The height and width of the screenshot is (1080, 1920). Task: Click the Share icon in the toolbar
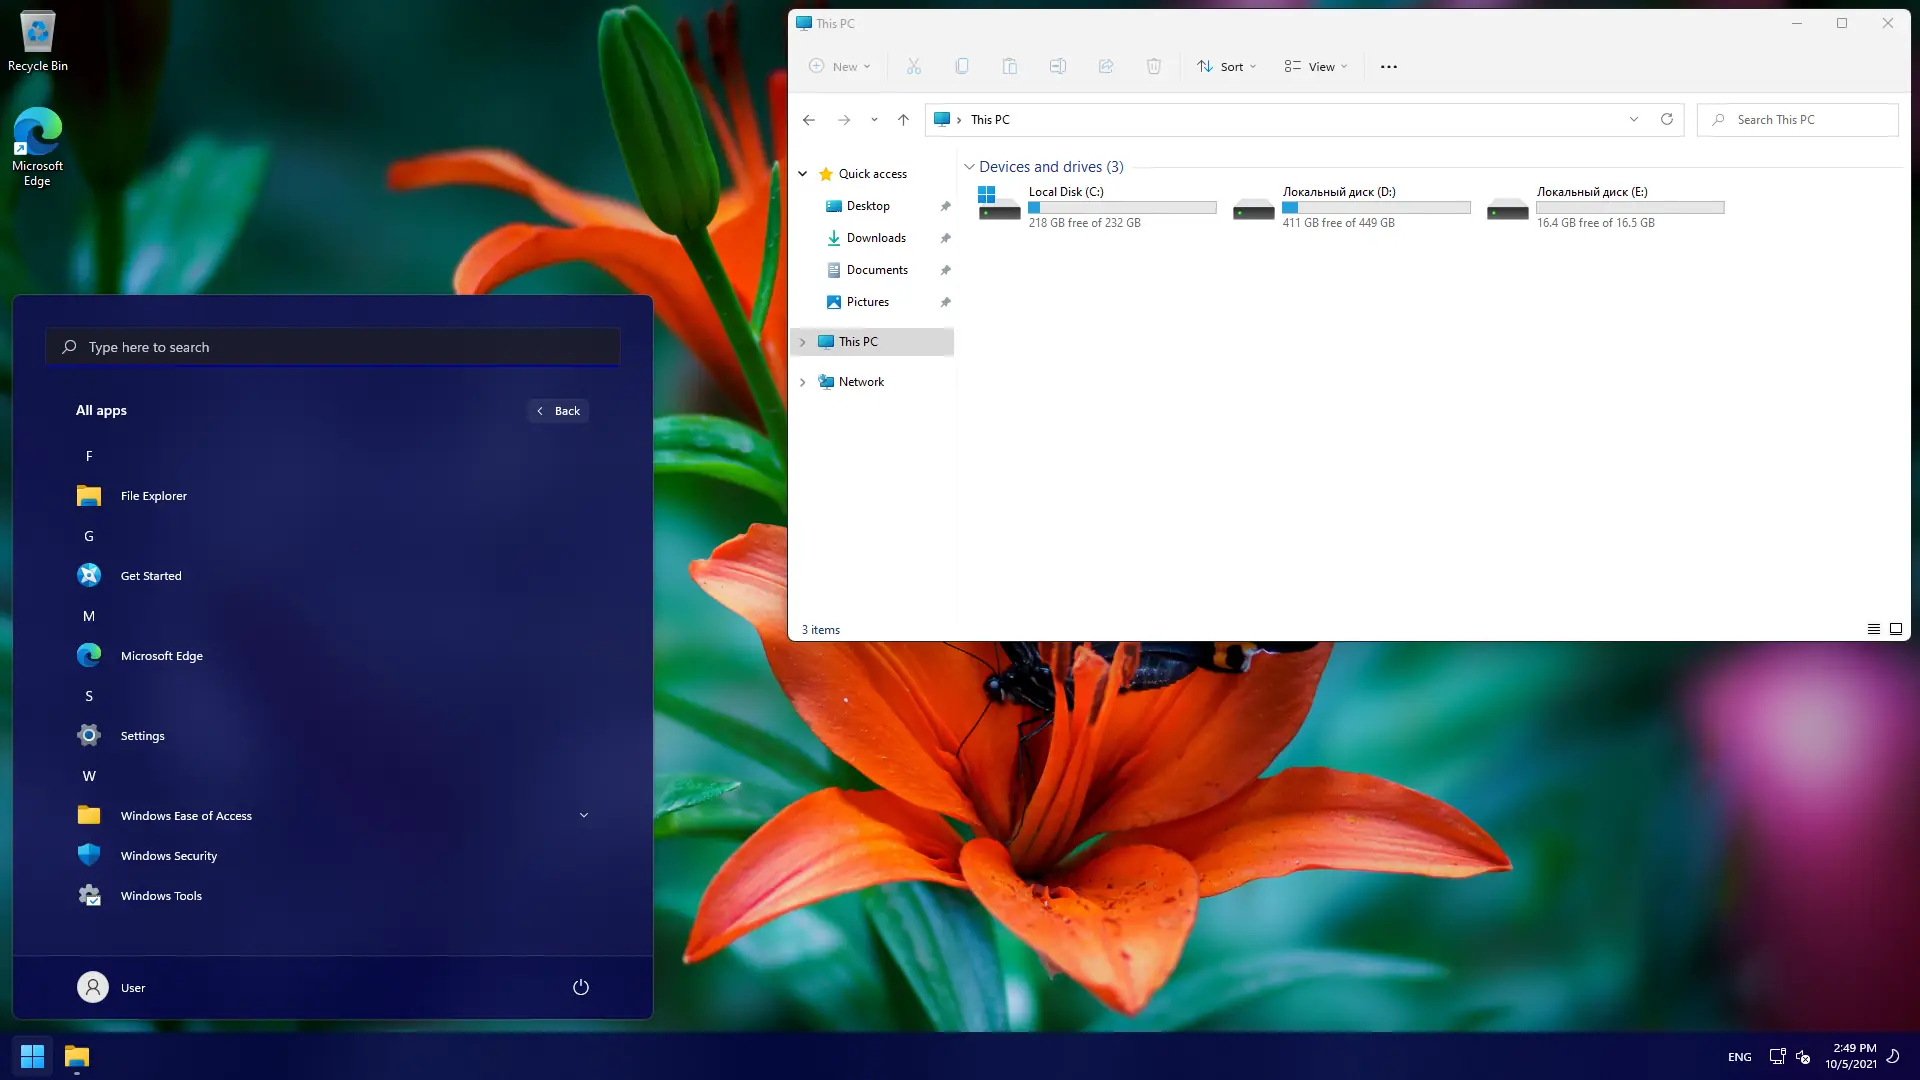point(1106,66)
